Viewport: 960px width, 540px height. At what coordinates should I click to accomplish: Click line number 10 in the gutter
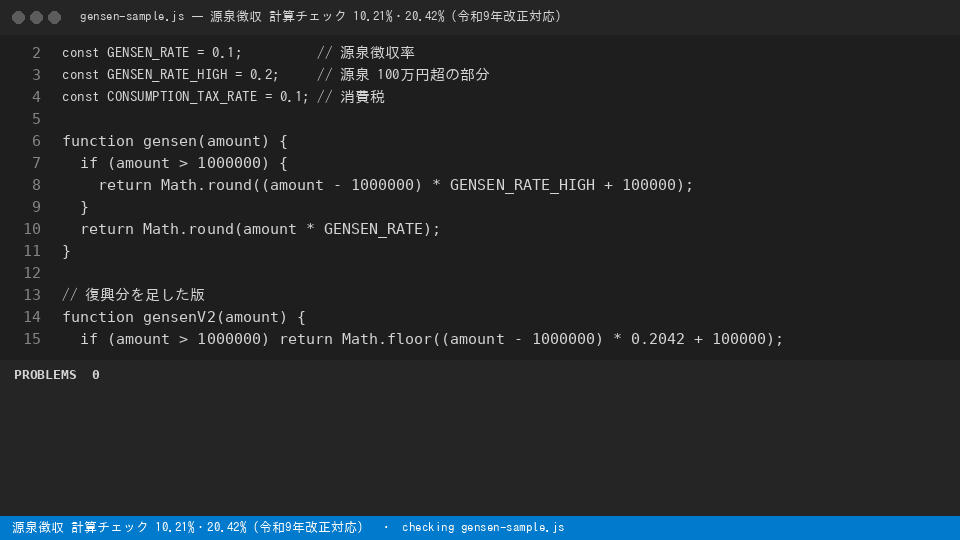32,230
